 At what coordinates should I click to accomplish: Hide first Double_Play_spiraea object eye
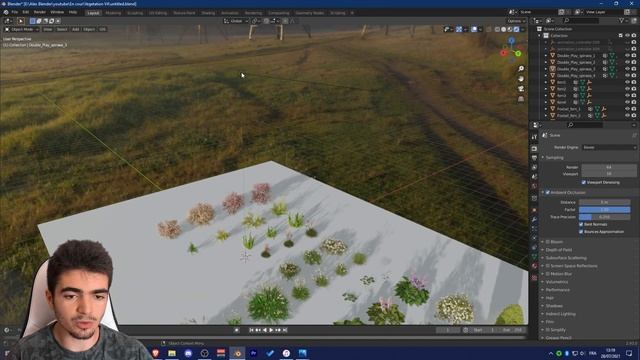(x=627, y=56)
